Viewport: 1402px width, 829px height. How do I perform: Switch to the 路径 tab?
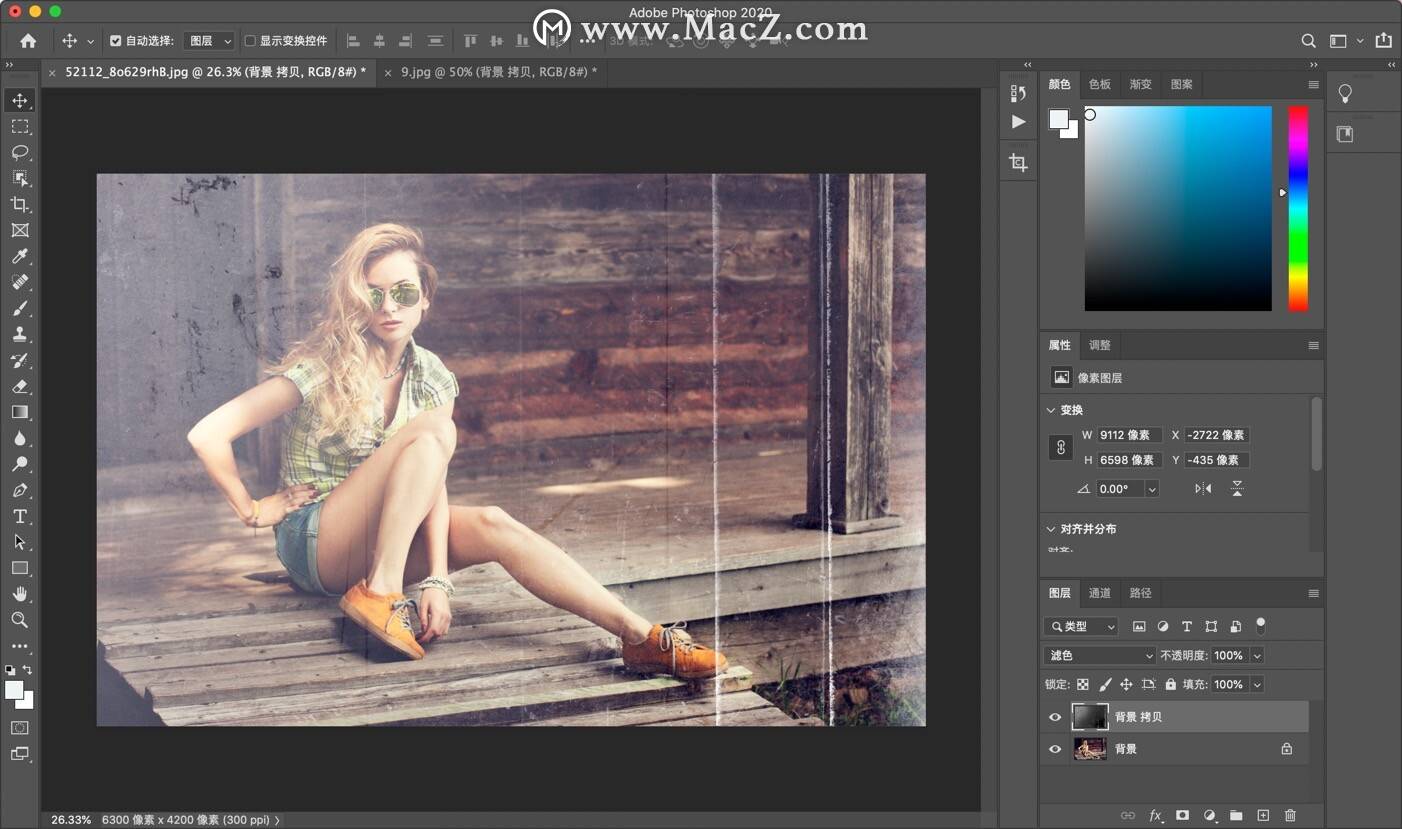(x=1141, y=593)
